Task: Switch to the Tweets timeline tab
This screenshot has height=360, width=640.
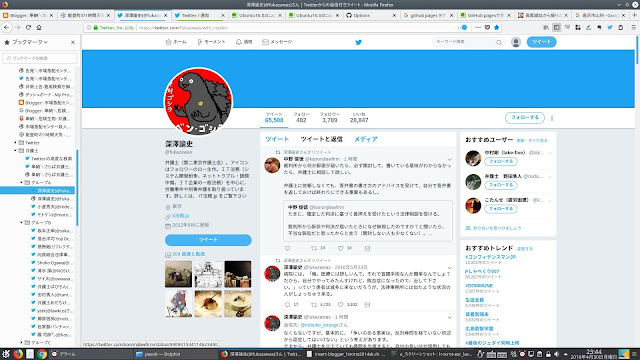Action: click(x=277, y=139)
